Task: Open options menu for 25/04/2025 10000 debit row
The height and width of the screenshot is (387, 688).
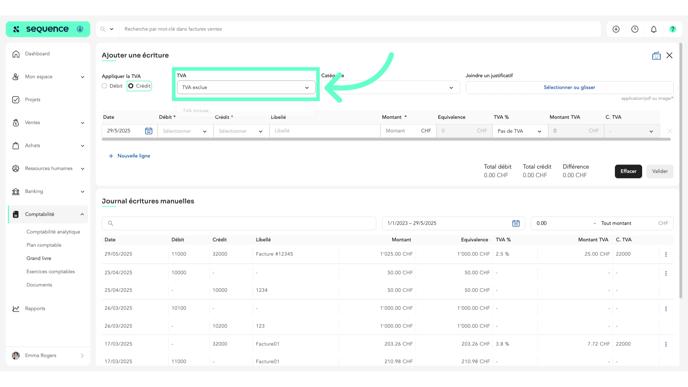Action: (x=666, y=273)
